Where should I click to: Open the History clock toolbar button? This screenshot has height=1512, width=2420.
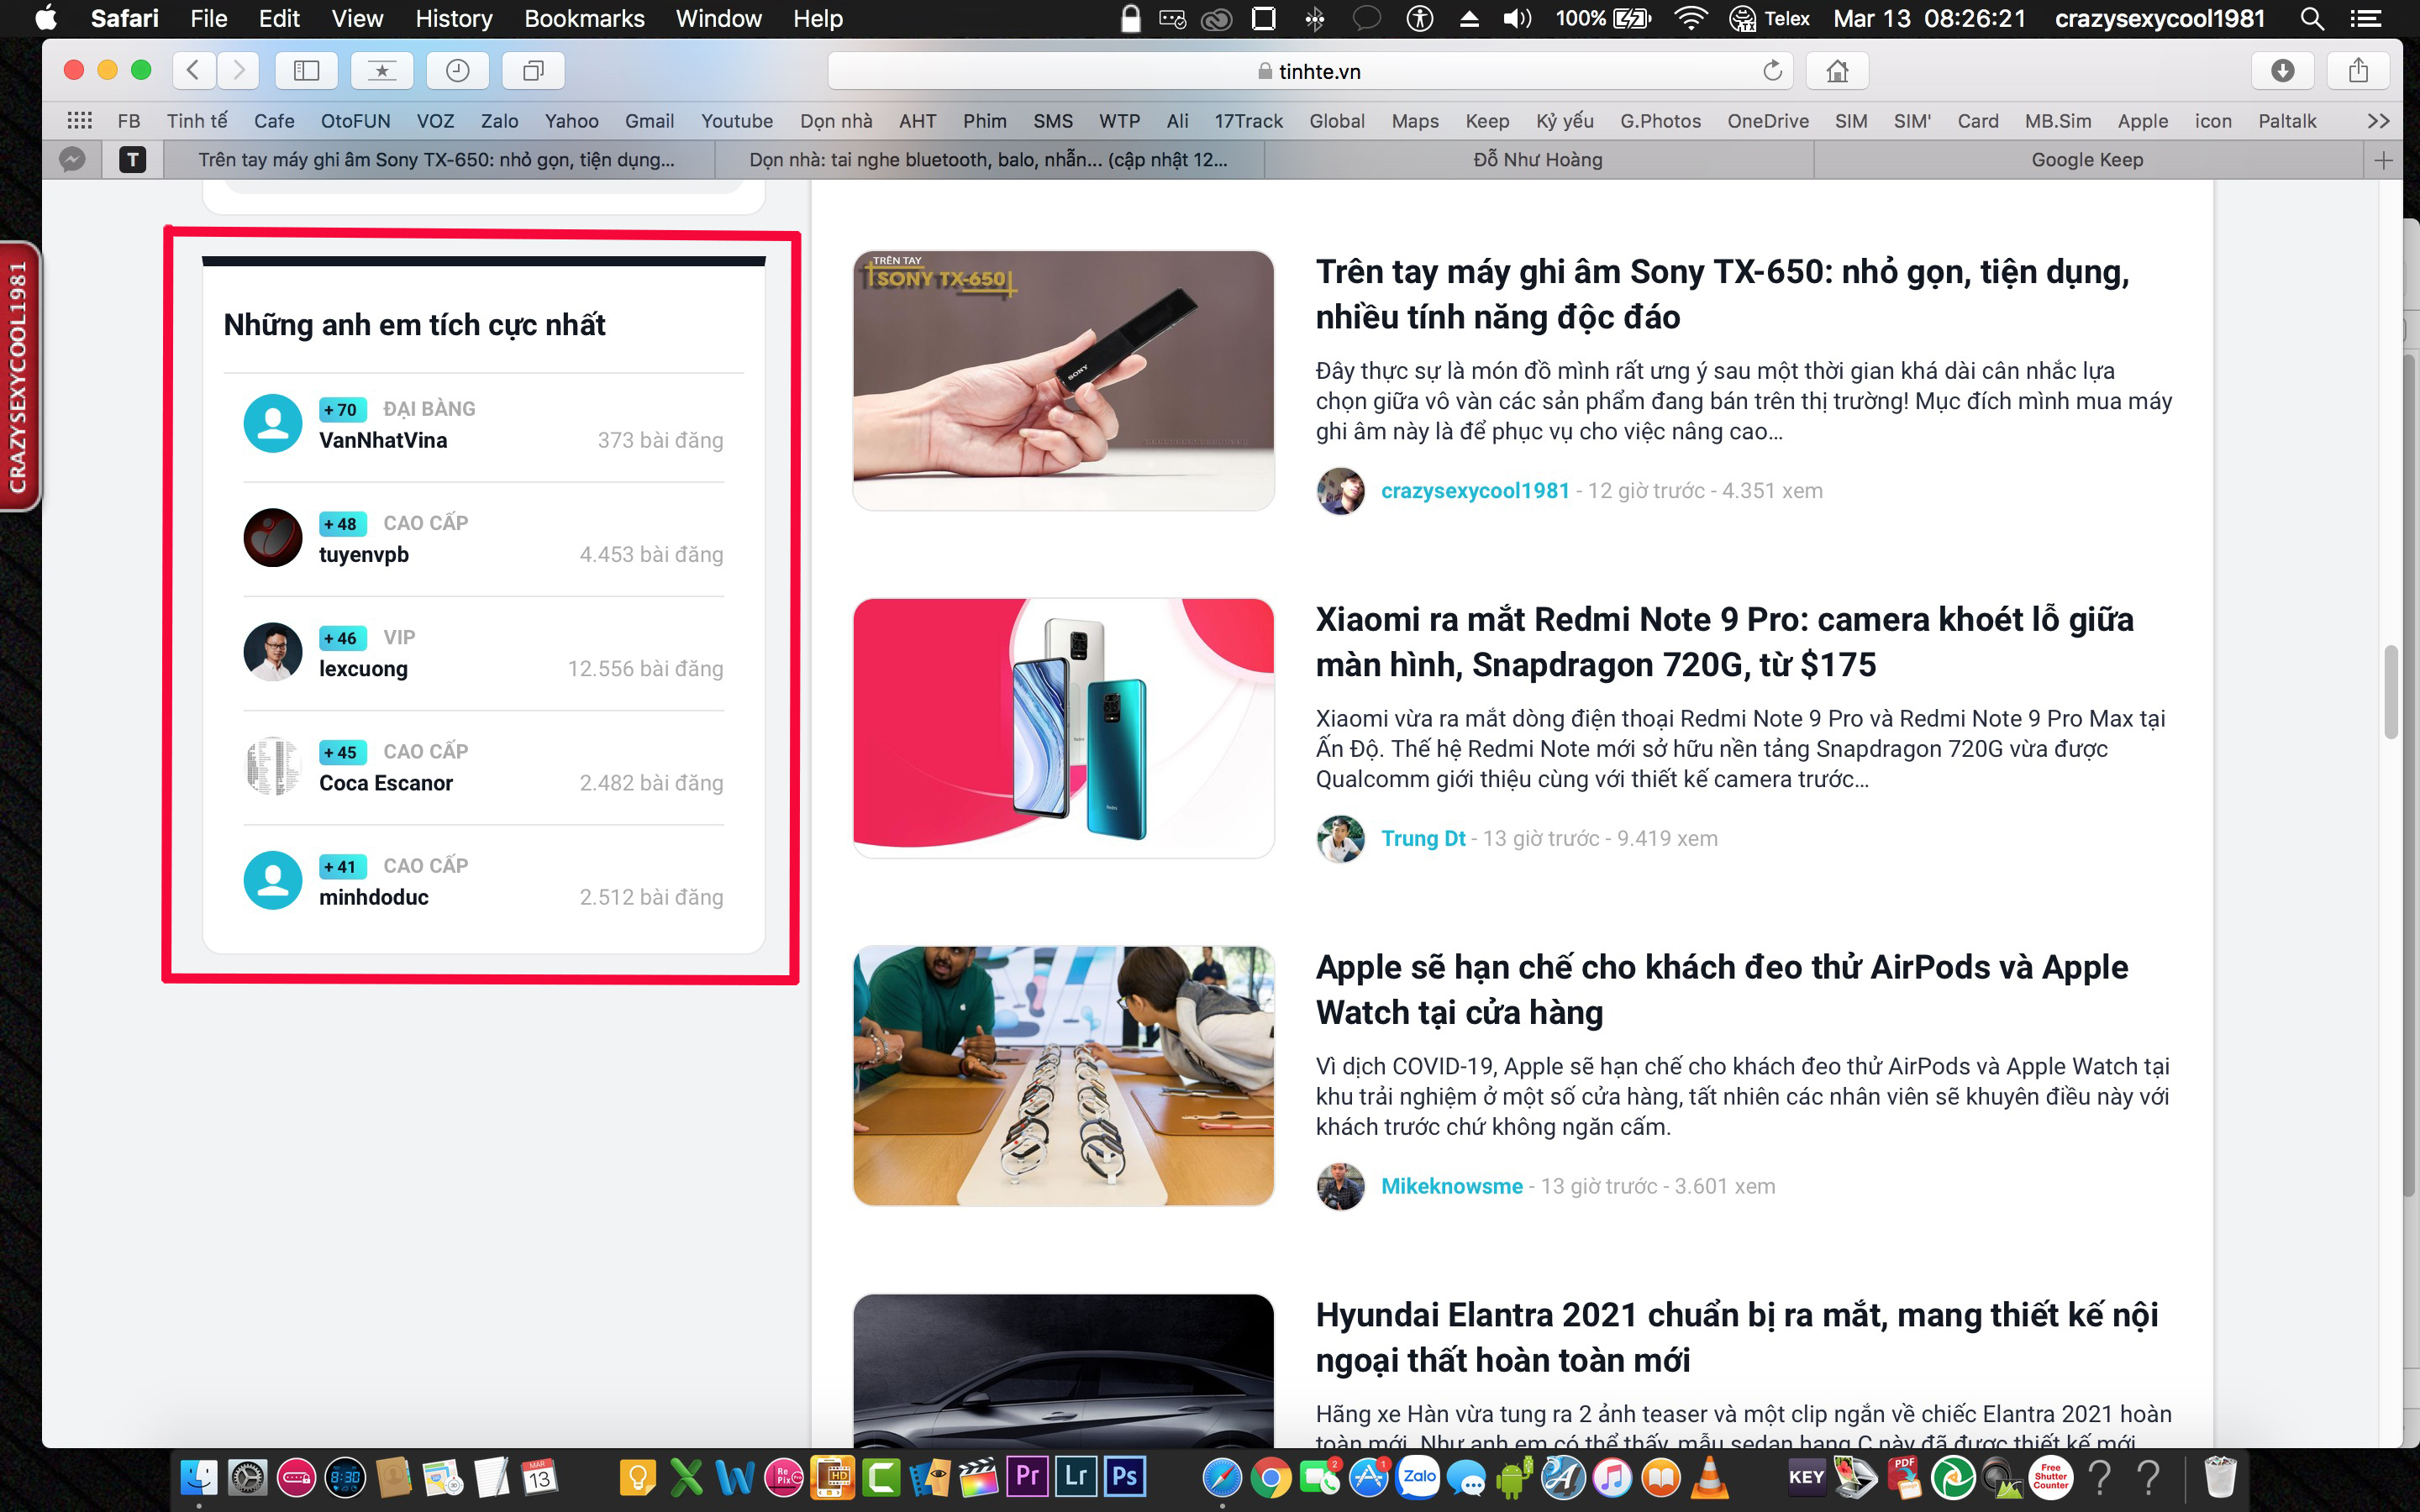tap(457, 70)
